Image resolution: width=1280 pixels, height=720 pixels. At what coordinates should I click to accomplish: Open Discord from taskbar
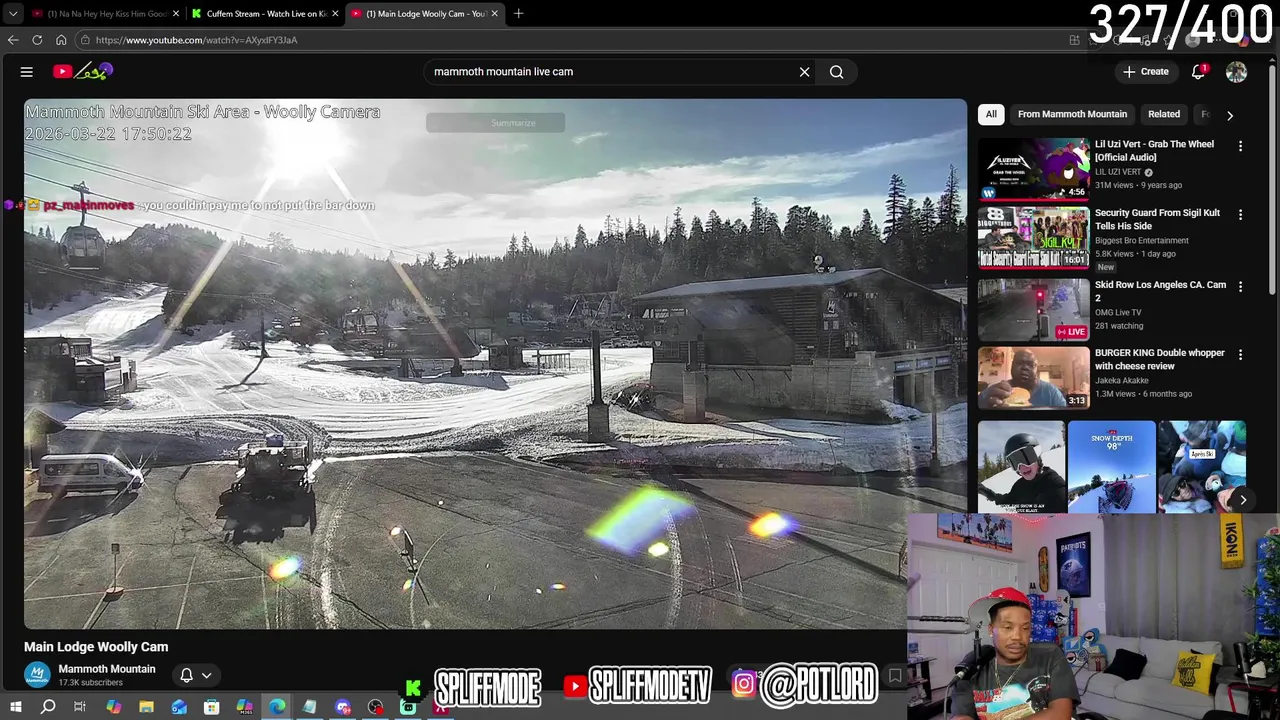coord(343,707)
